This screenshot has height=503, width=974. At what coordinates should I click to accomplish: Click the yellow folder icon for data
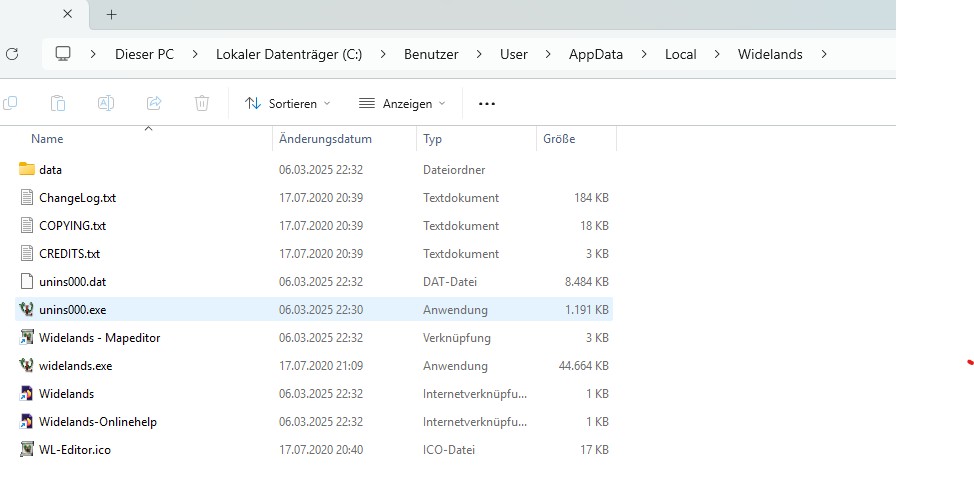click(27, 169)
